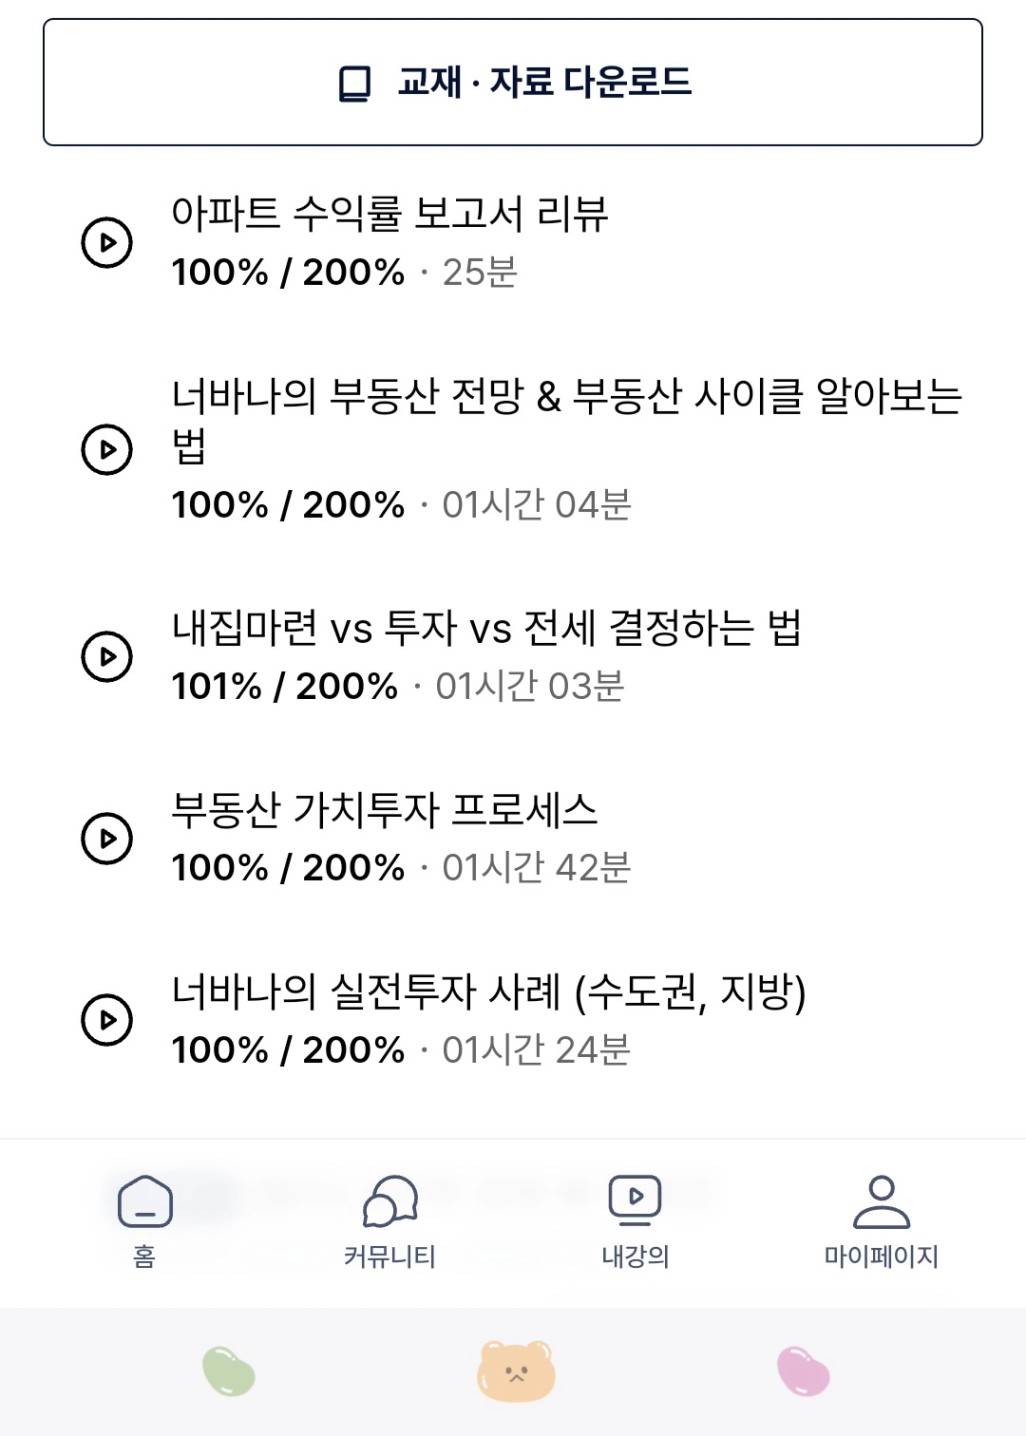This screenshot has height=1436, width=1026.
Task: Open the 마이페이지 profile icon
Action: coord(881,1201)
